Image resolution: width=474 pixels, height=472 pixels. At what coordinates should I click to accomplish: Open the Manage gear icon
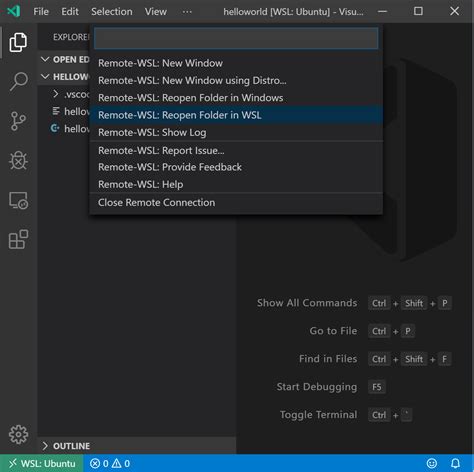(18, 434)
